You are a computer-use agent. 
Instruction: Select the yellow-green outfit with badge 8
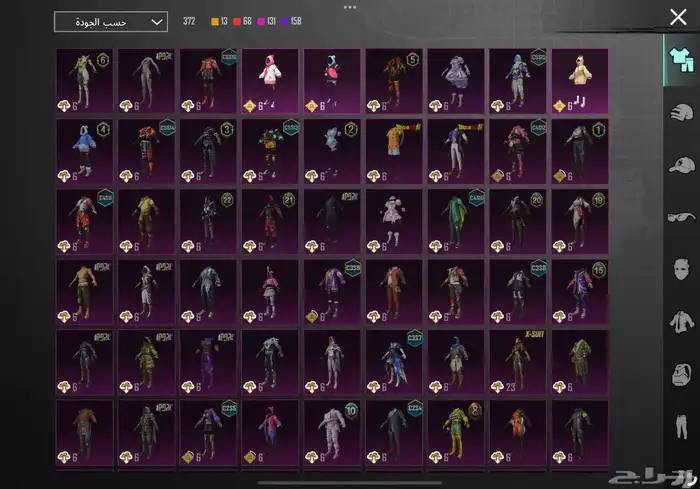[456, 432]
